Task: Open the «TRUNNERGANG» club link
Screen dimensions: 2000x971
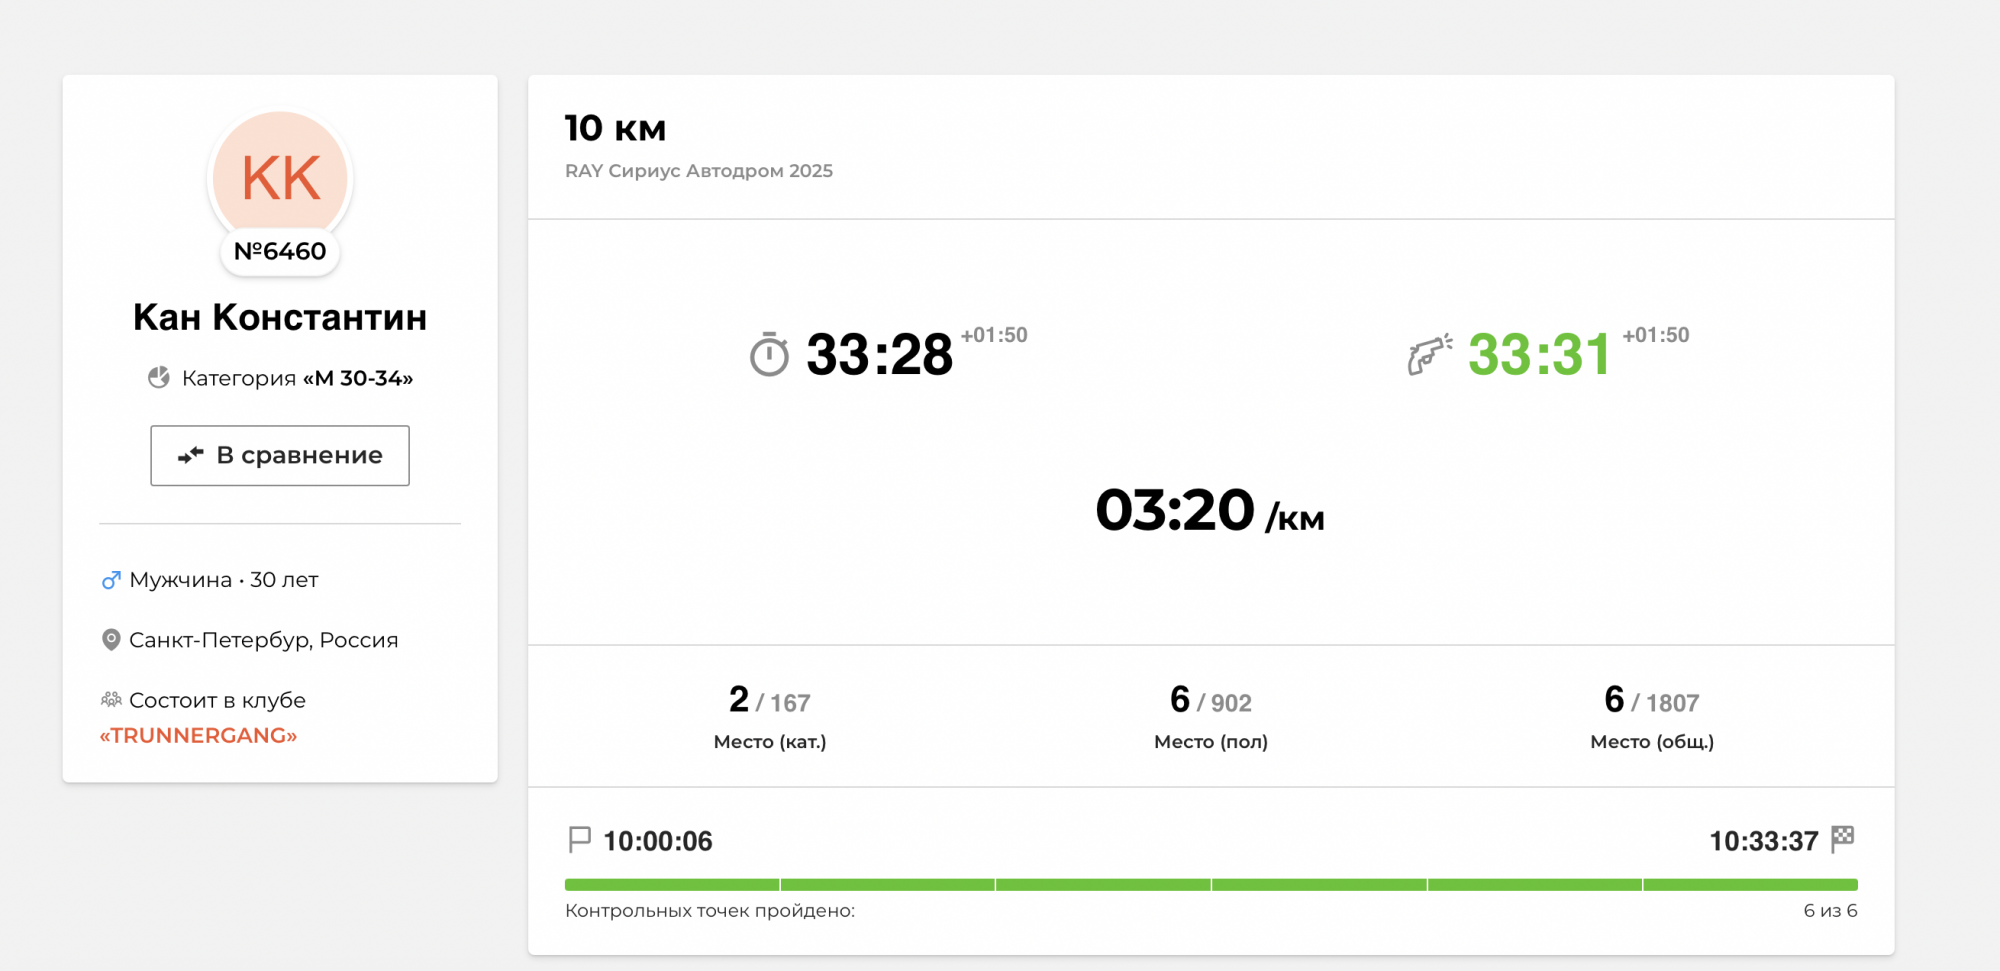Action: [198, 736]
